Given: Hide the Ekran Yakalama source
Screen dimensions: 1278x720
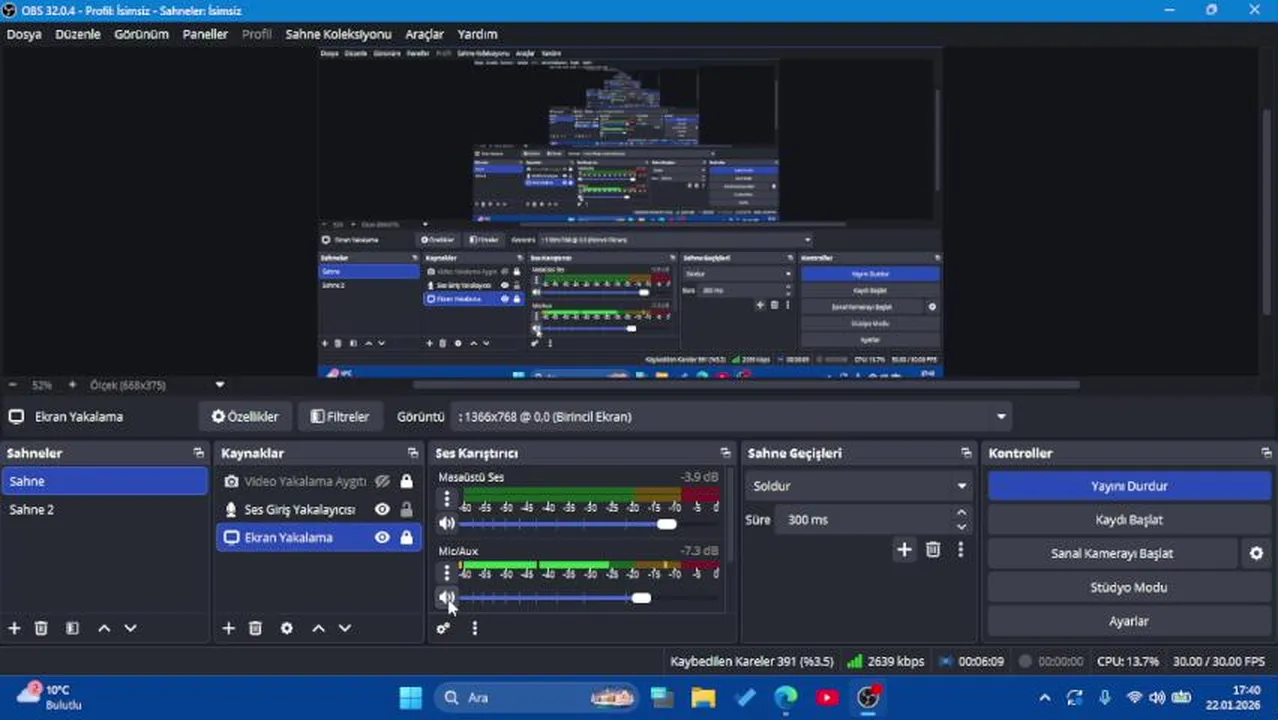Looking at the screenshot, I should coord(382,537).
